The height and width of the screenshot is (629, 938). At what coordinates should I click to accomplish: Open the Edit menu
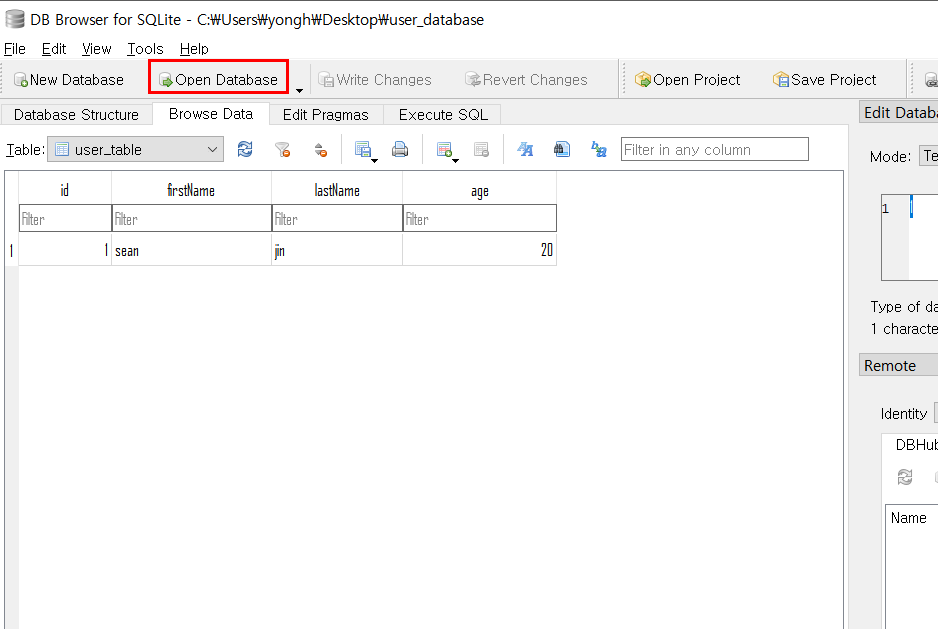pyautogui.click(x=54, y=48)
